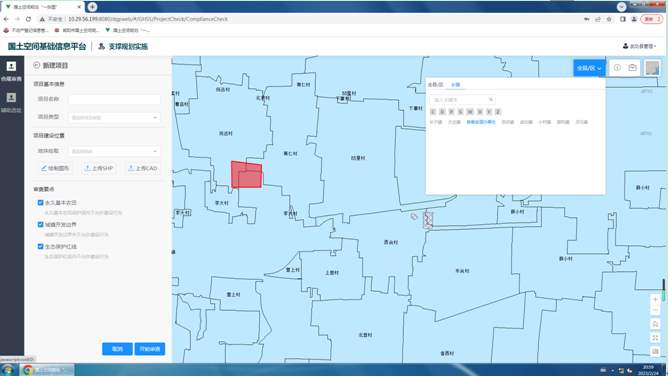
Task: Click the search magnifier in keyword box
Action: click(491, 99)
